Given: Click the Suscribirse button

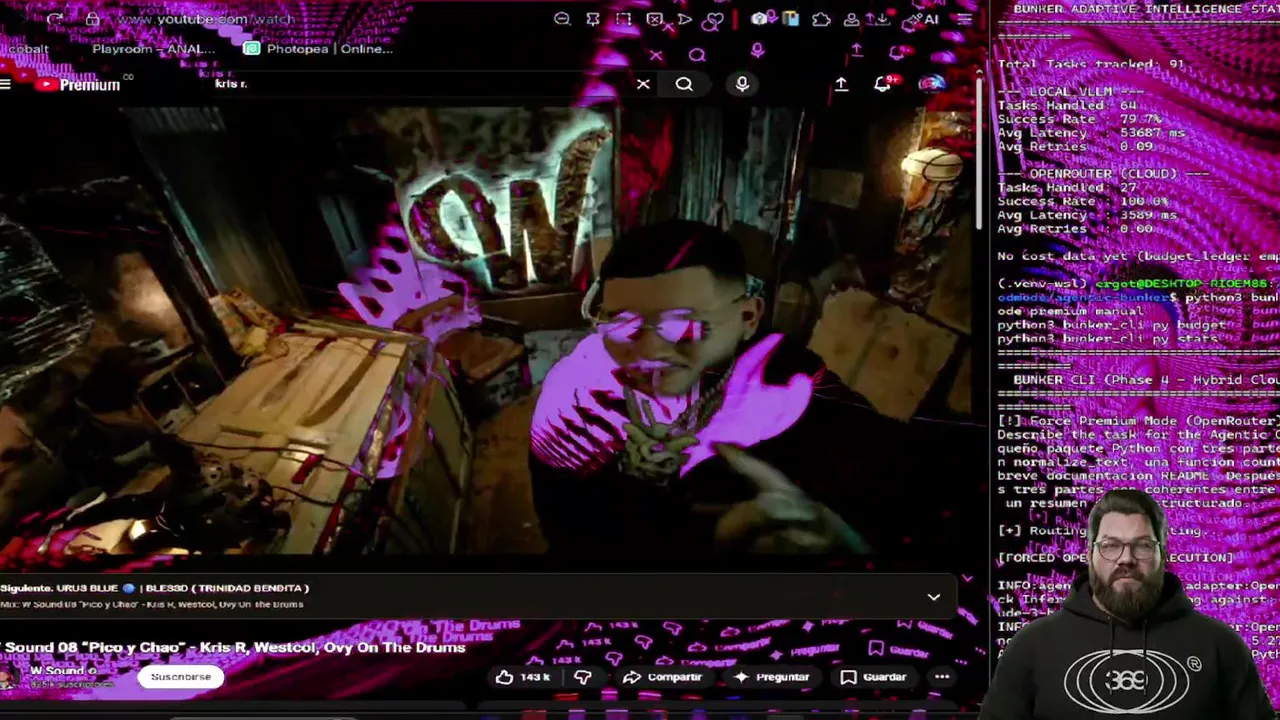Looking at the screenshot, I should 181,677.
